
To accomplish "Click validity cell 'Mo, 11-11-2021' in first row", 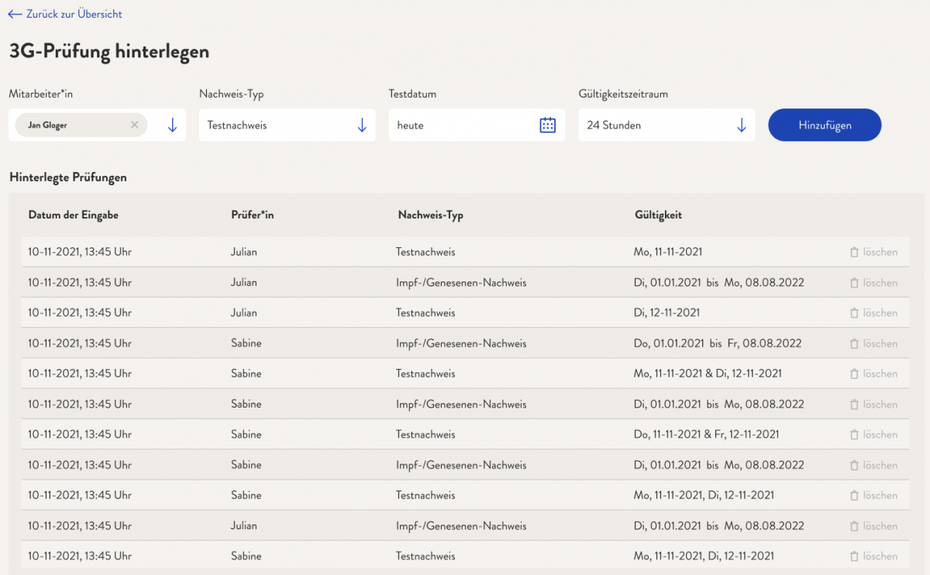I will click(x=668, y=252).
